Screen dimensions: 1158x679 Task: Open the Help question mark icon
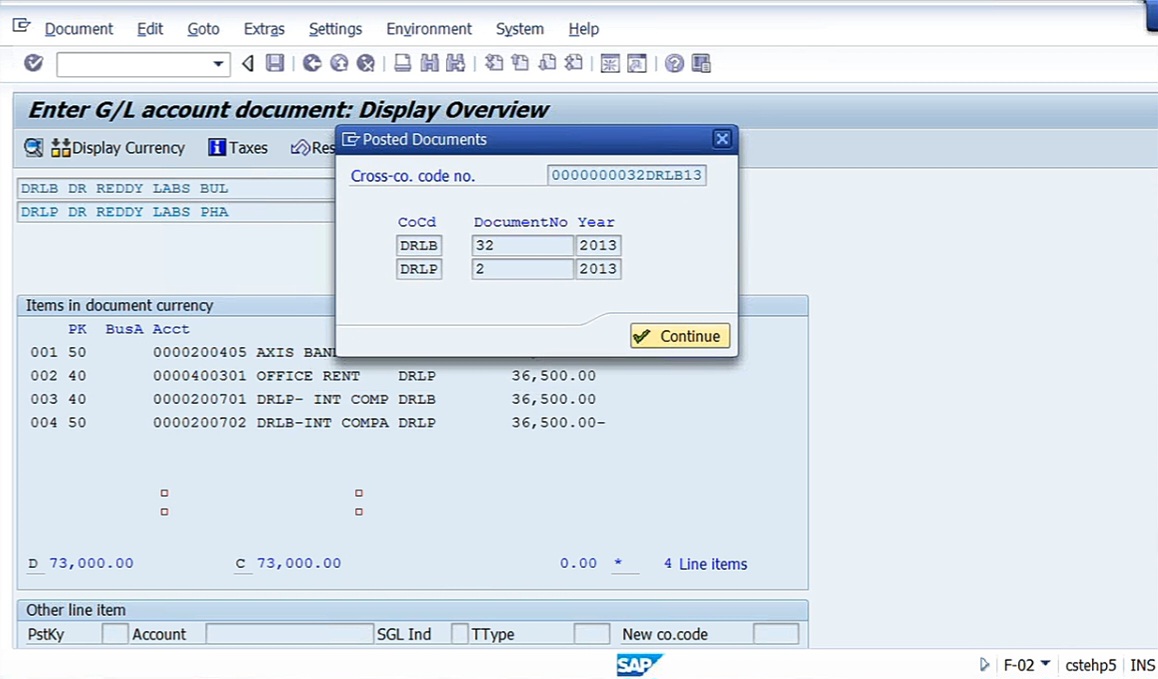[x=674, y=64]
